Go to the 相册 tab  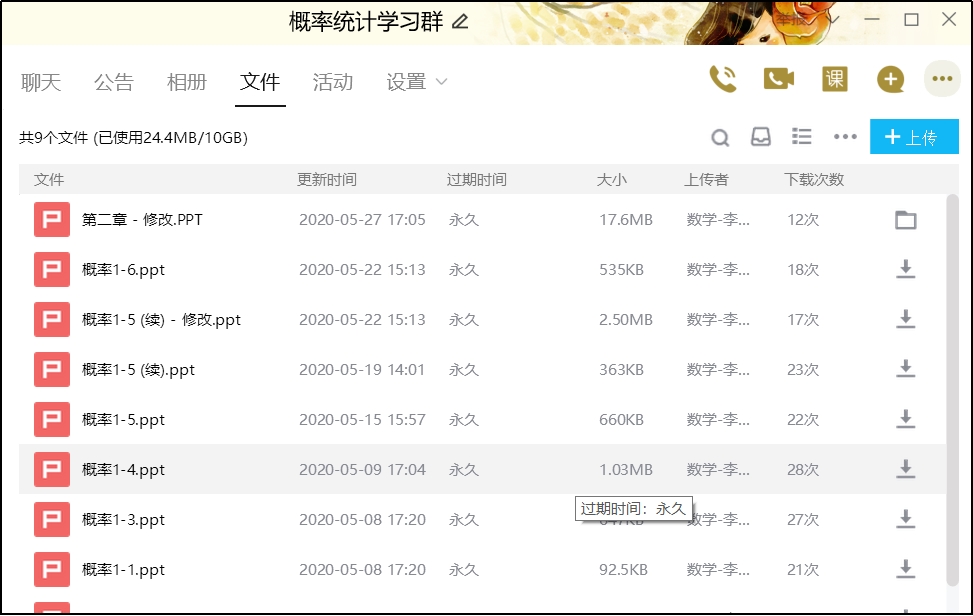187,82
